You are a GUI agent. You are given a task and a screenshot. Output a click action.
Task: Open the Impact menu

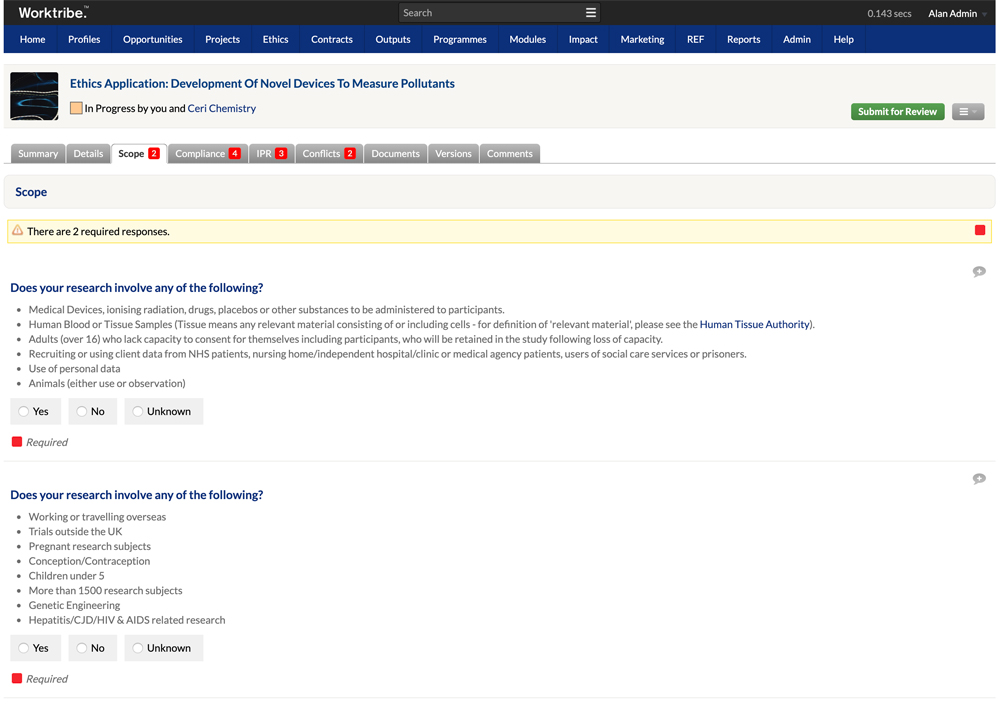[x=583, y=40]
